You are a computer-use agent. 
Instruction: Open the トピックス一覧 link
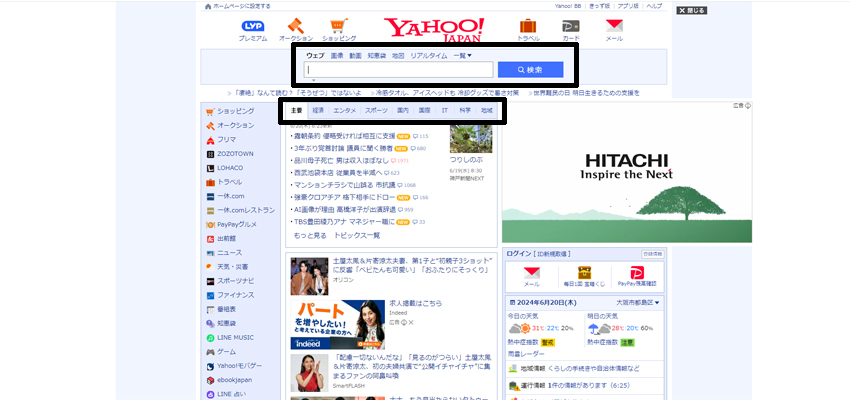[x=357, y=236]
